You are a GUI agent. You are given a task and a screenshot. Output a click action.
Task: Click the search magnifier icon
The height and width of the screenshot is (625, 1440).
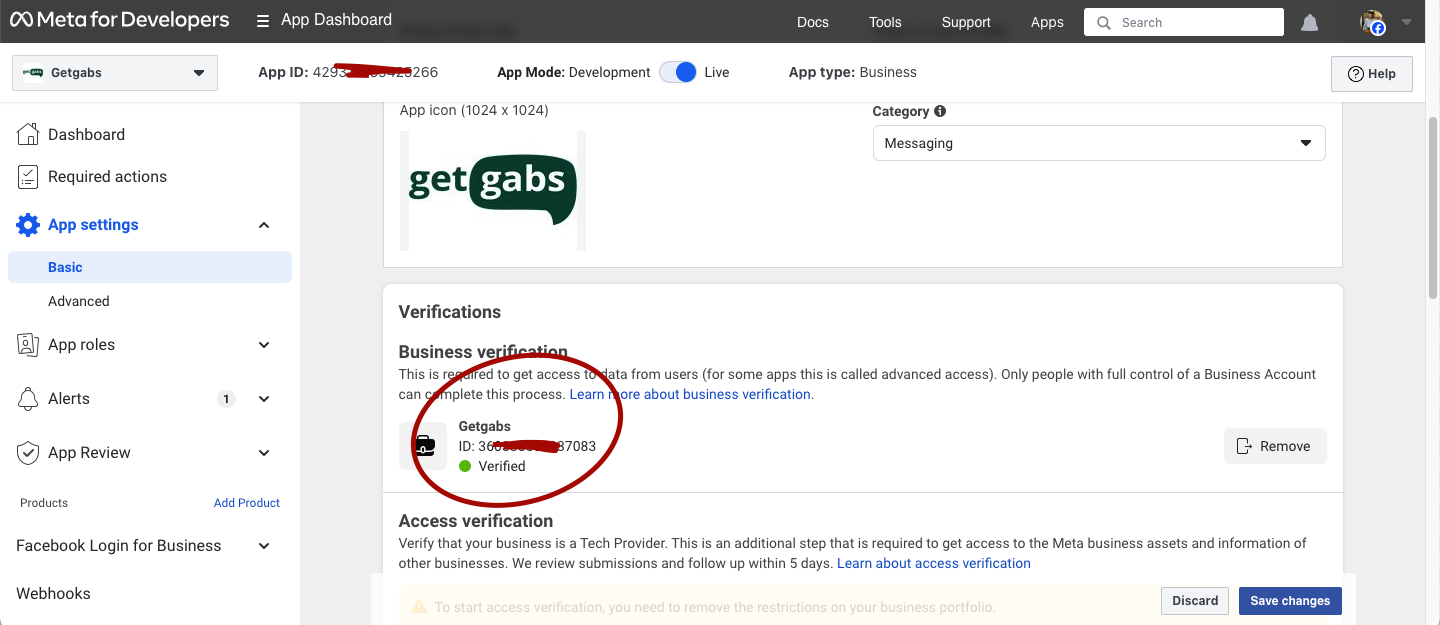[1104, 22]
